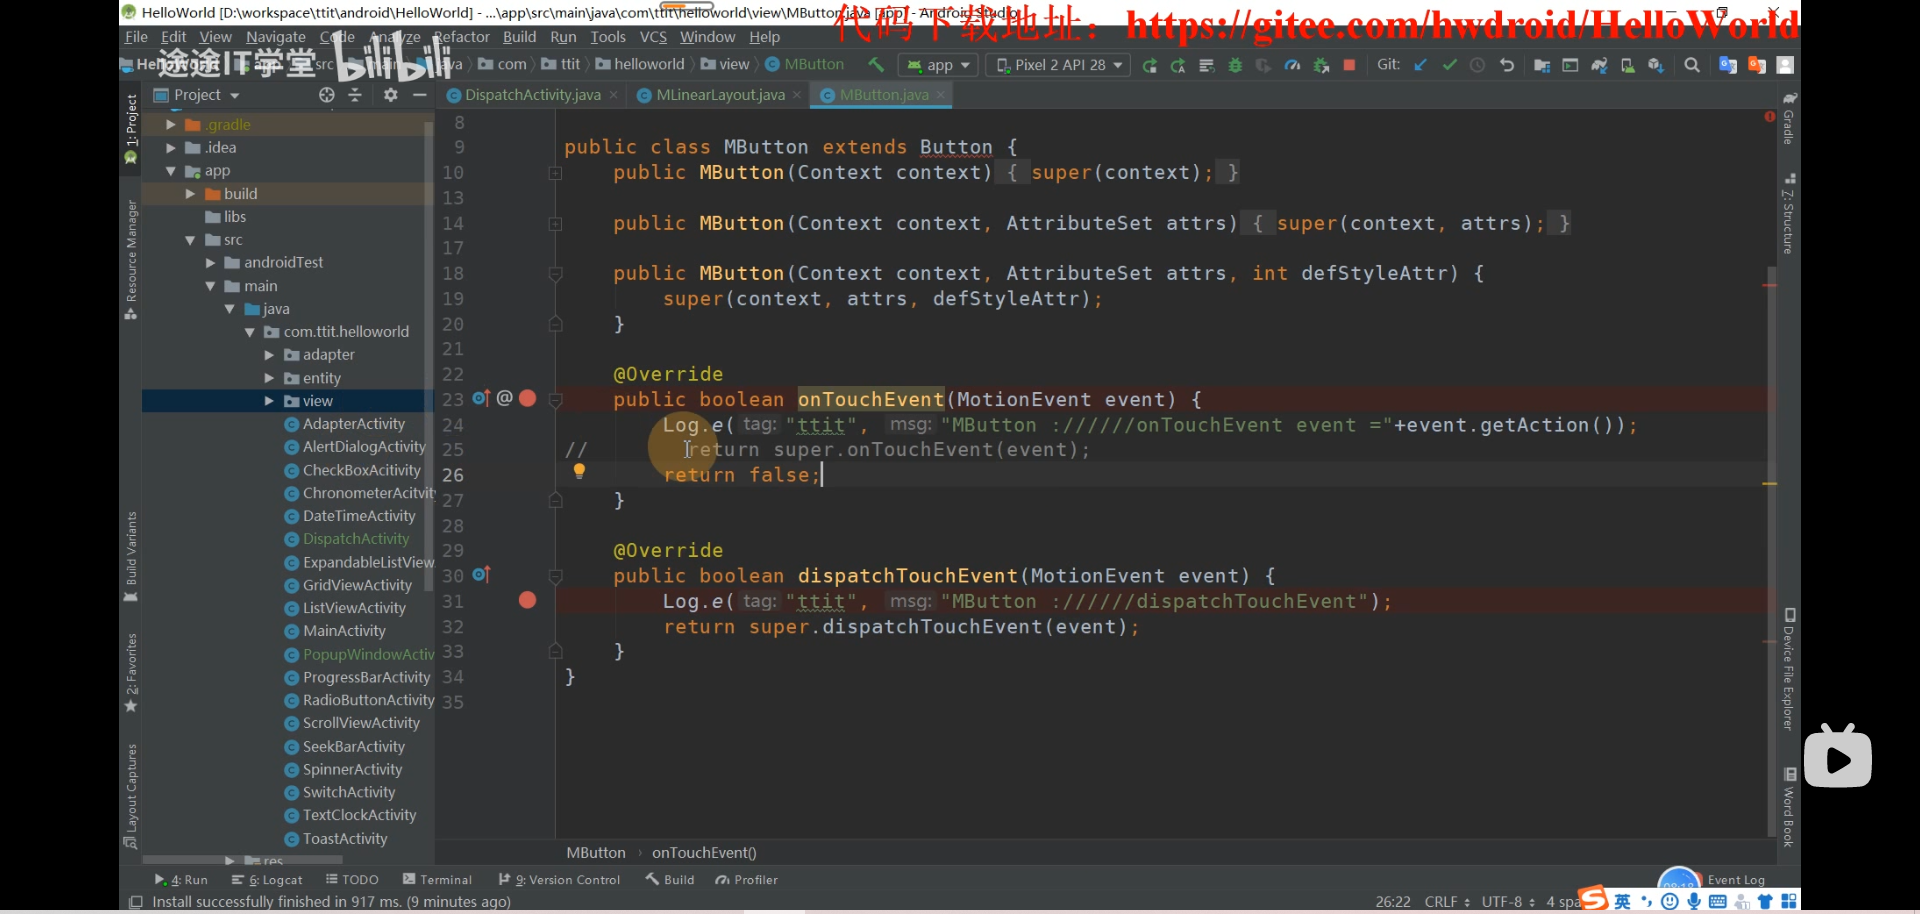
Task: Click the red error indicator atop editor stripe
Action: (x=1770, y=117)
